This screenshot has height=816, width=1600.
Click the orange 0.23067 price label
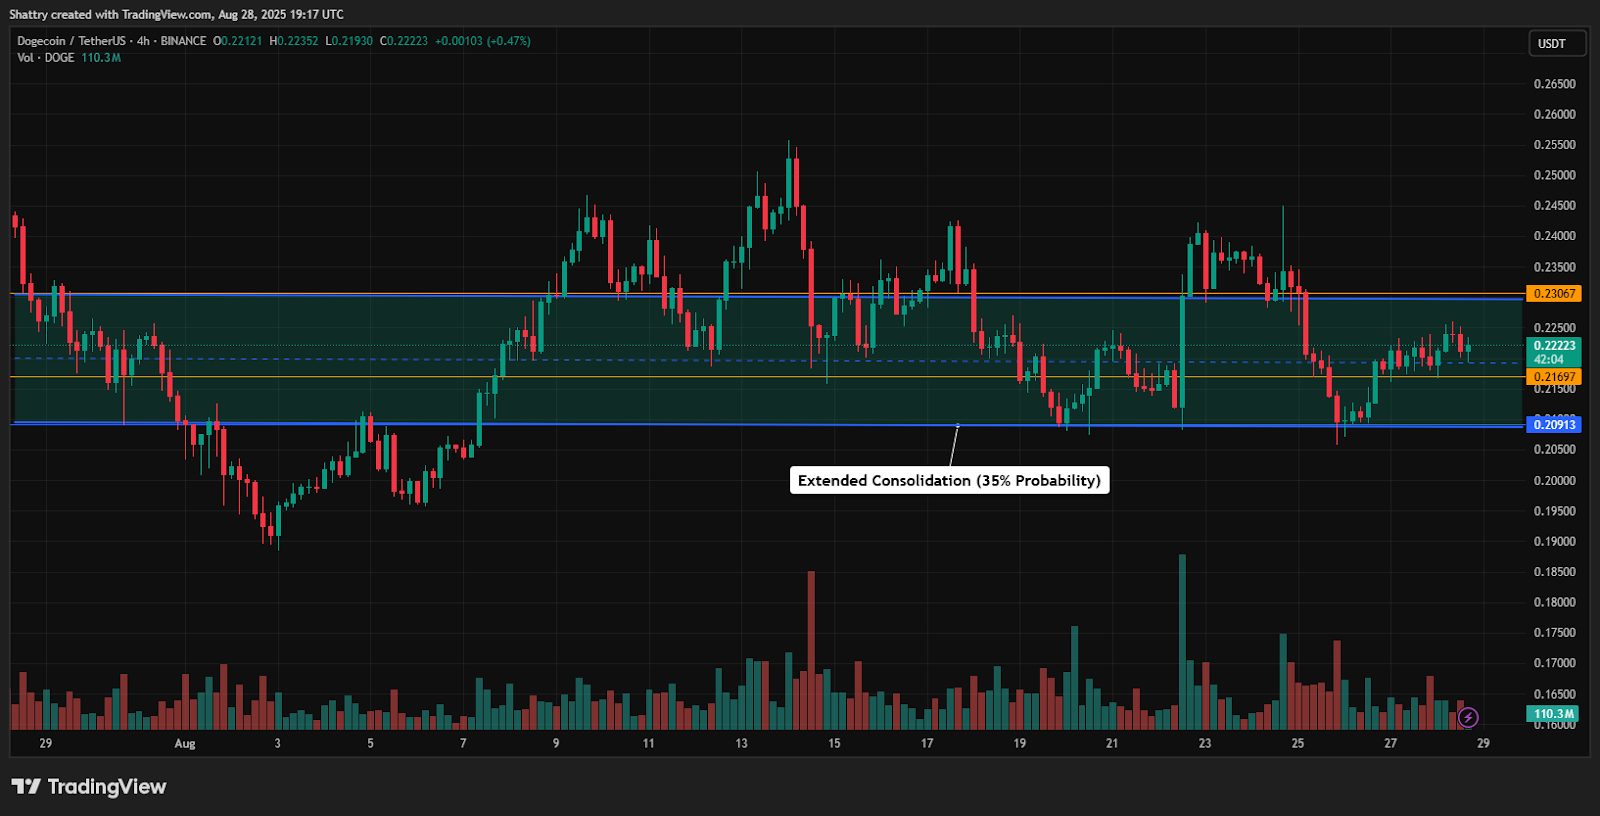click(1554, 294)
